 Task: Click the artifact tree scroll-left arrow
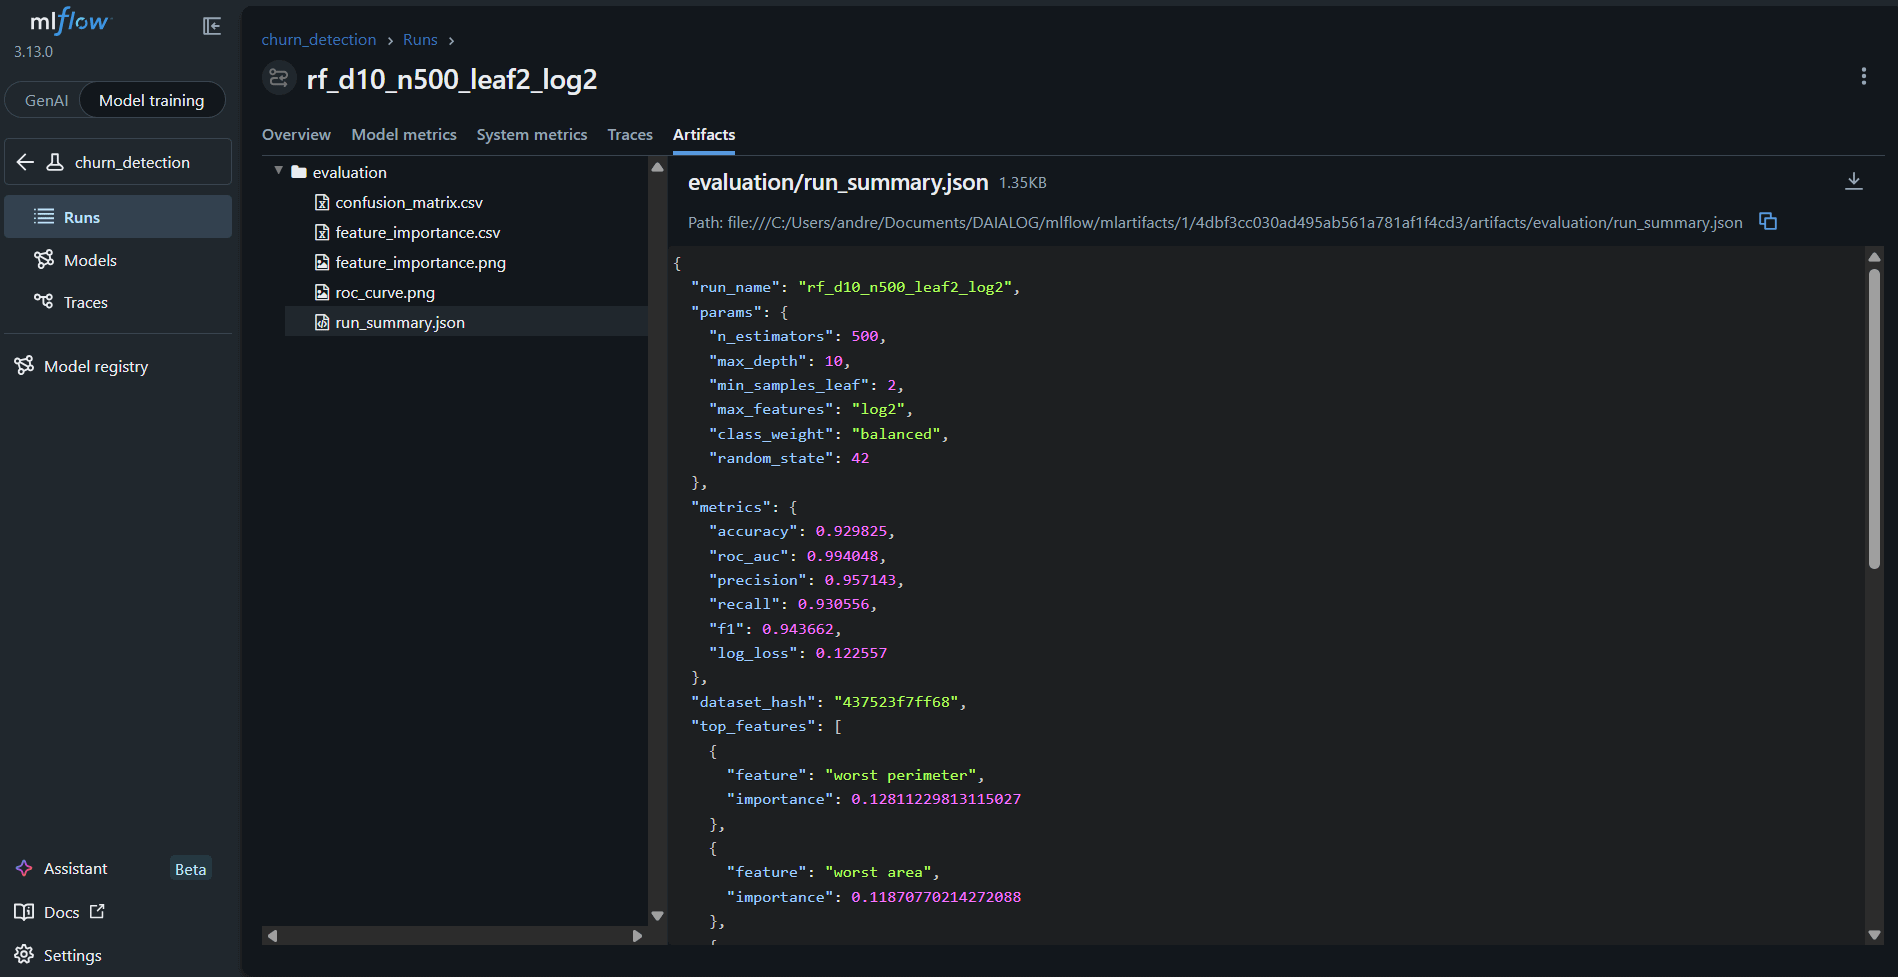pos(272,936)
